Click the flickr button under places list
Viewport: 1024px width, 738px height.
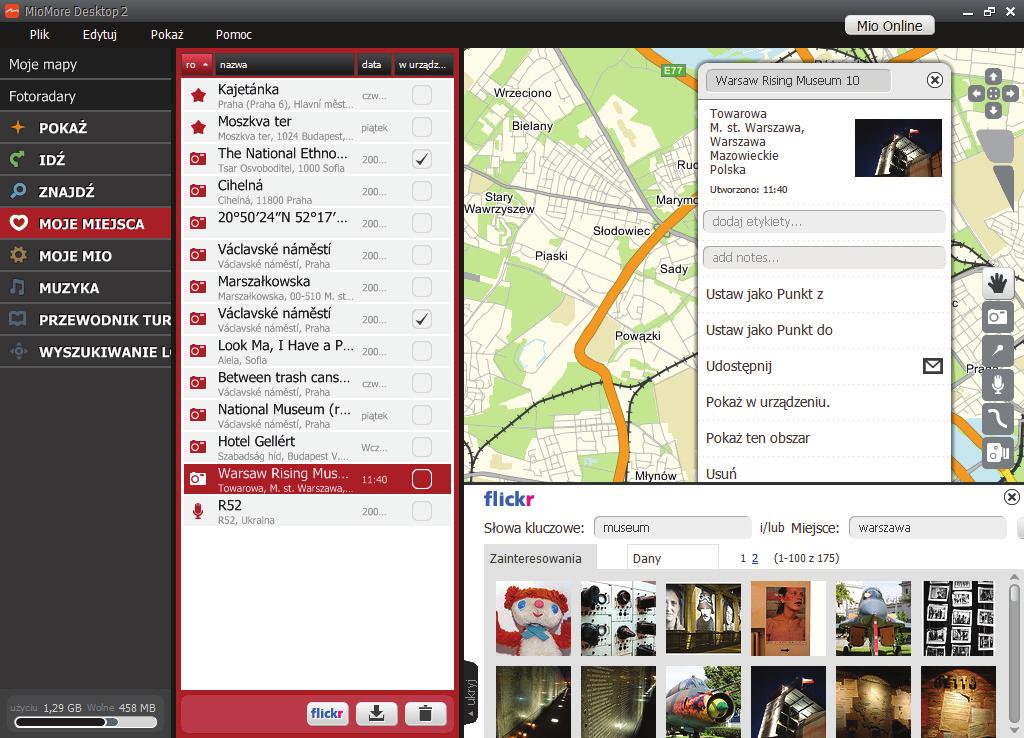coord(327,713)
